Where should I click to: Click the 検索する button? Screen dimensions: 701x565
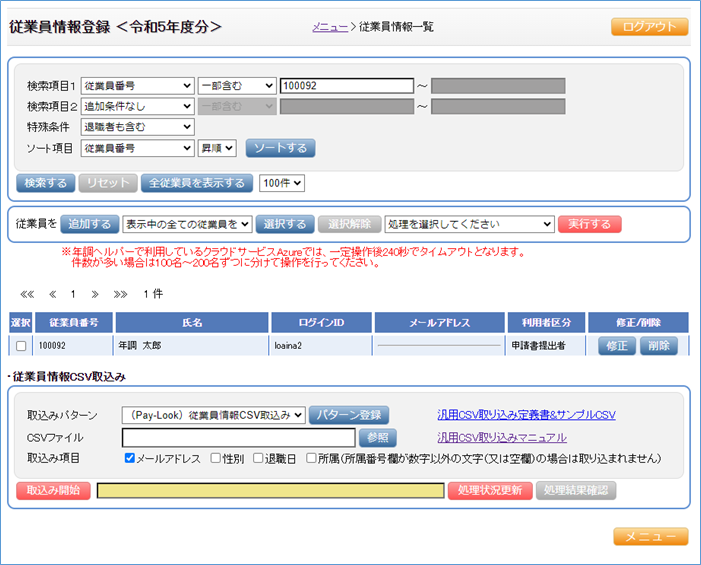[45, 183]
